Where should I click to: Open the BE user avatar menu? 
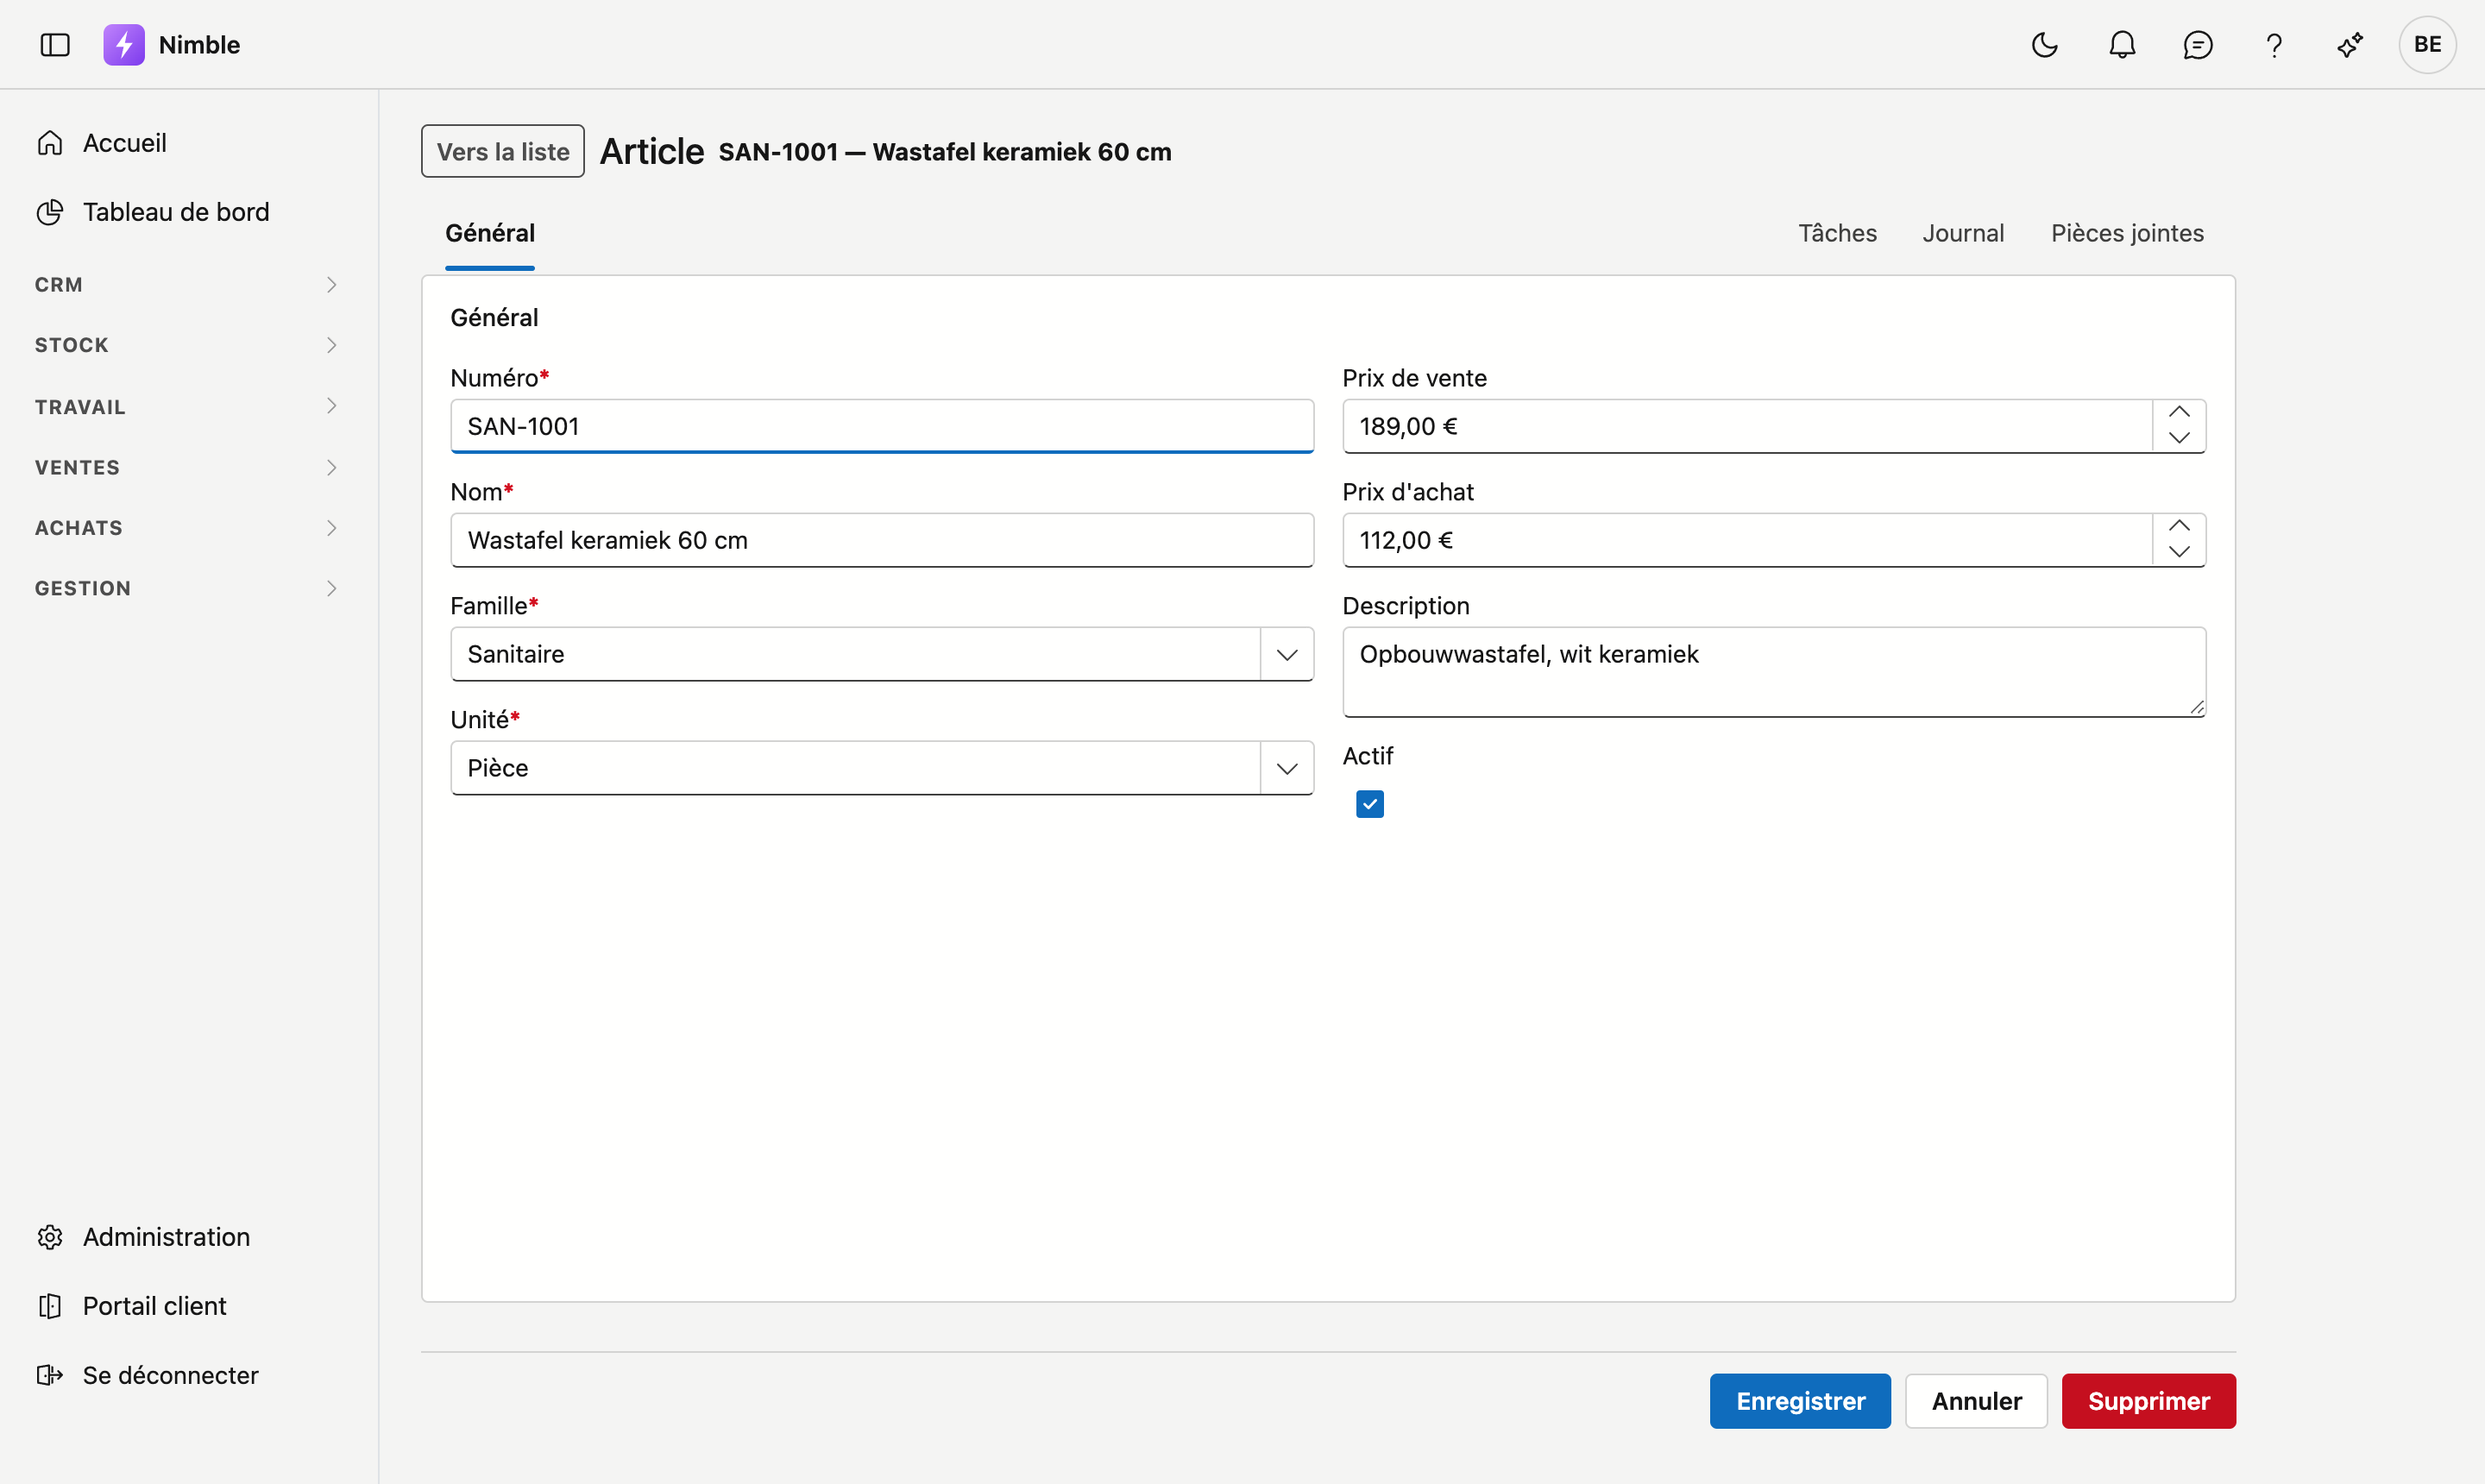tap(2427, 45)
